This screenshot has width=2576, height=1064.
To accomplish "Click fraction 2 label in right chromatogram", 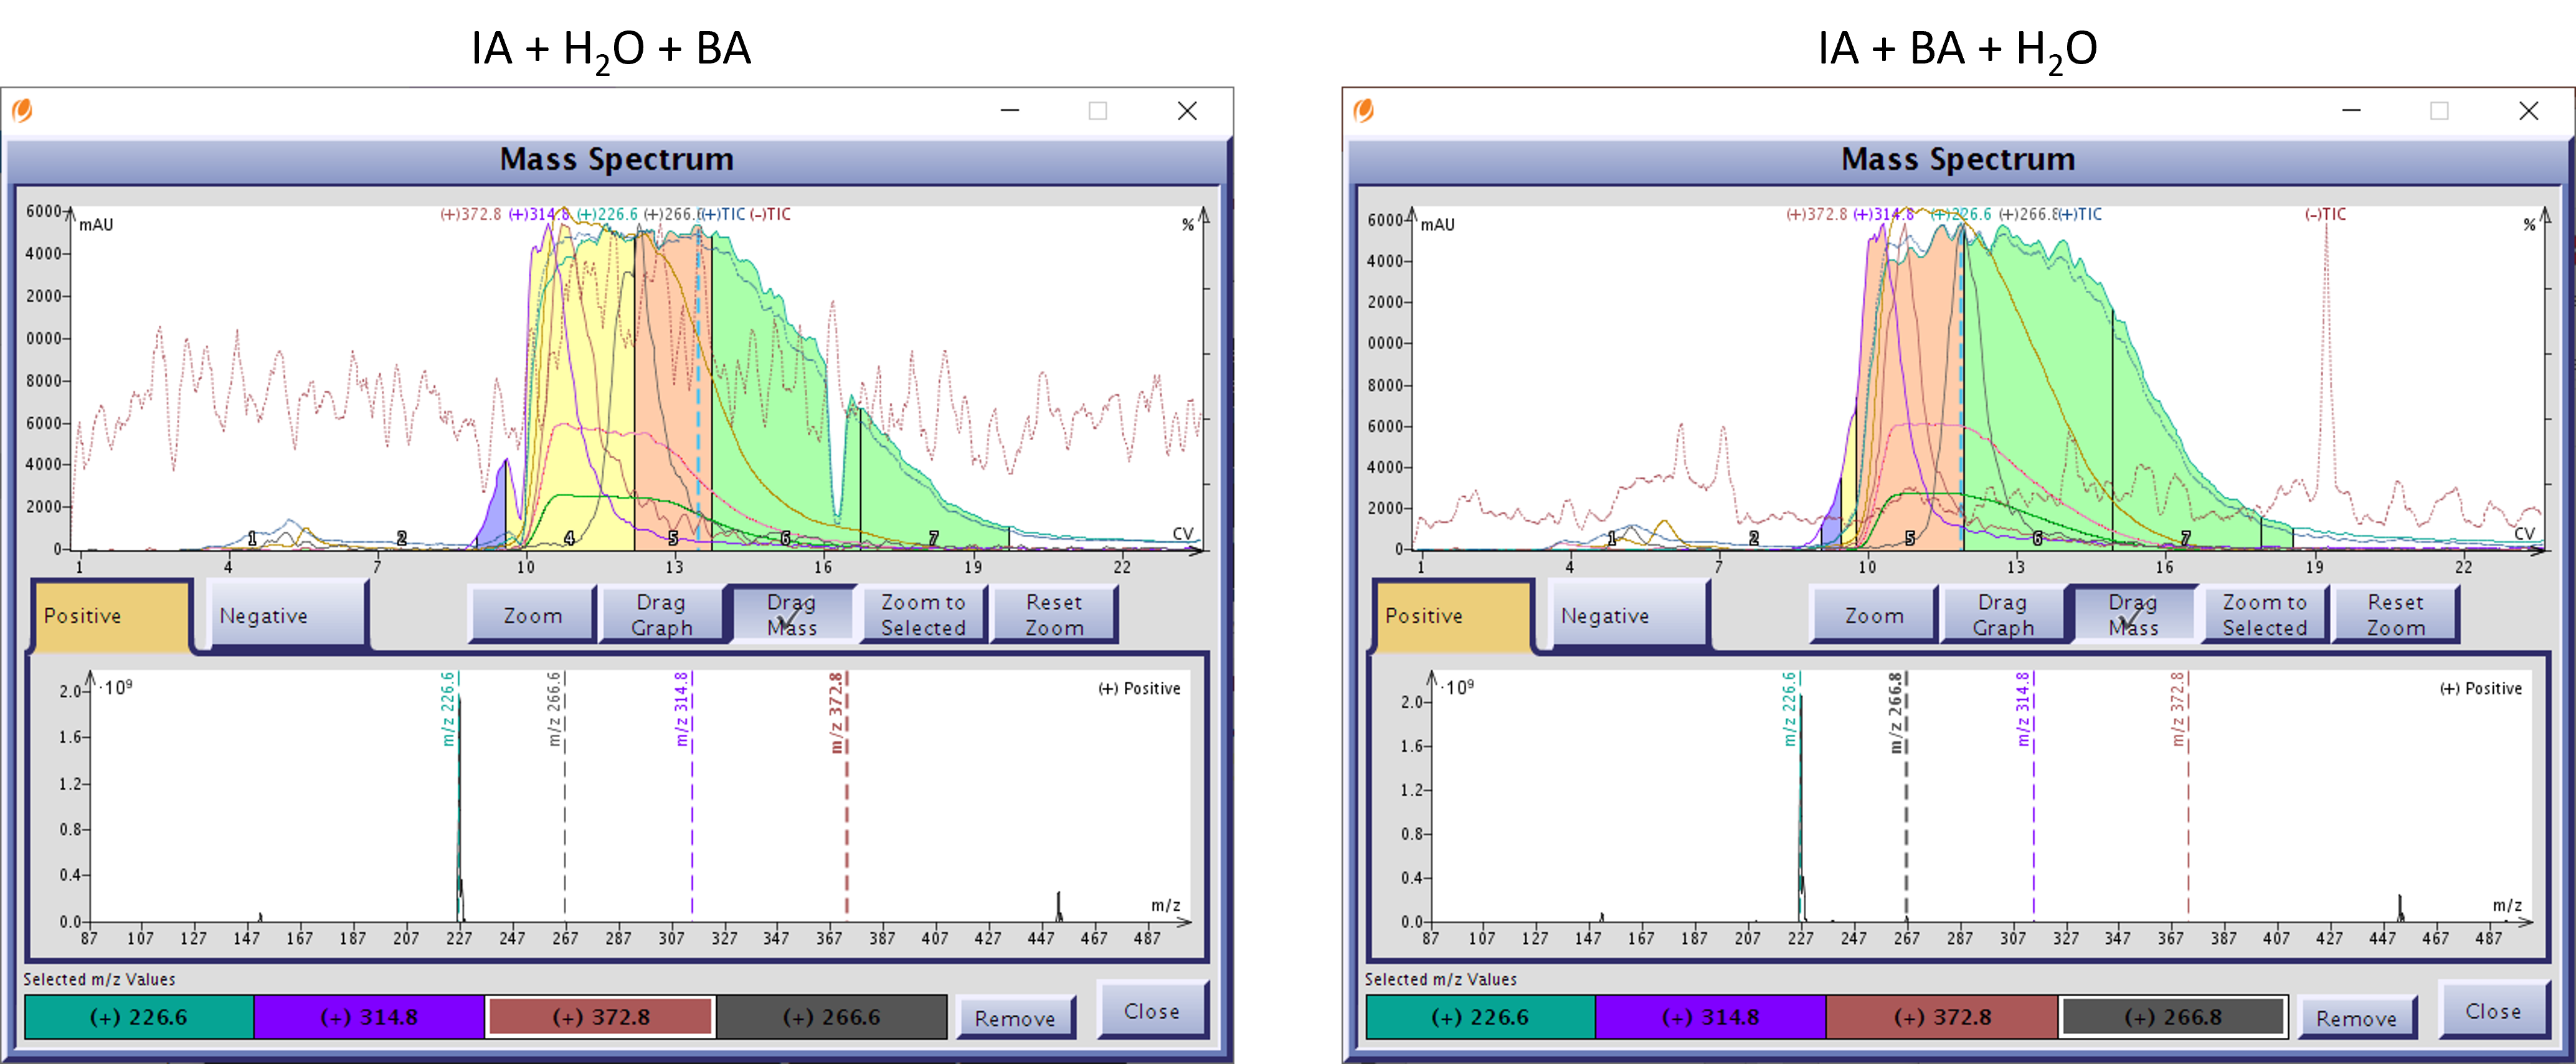I will click(x=1754, y=538).
